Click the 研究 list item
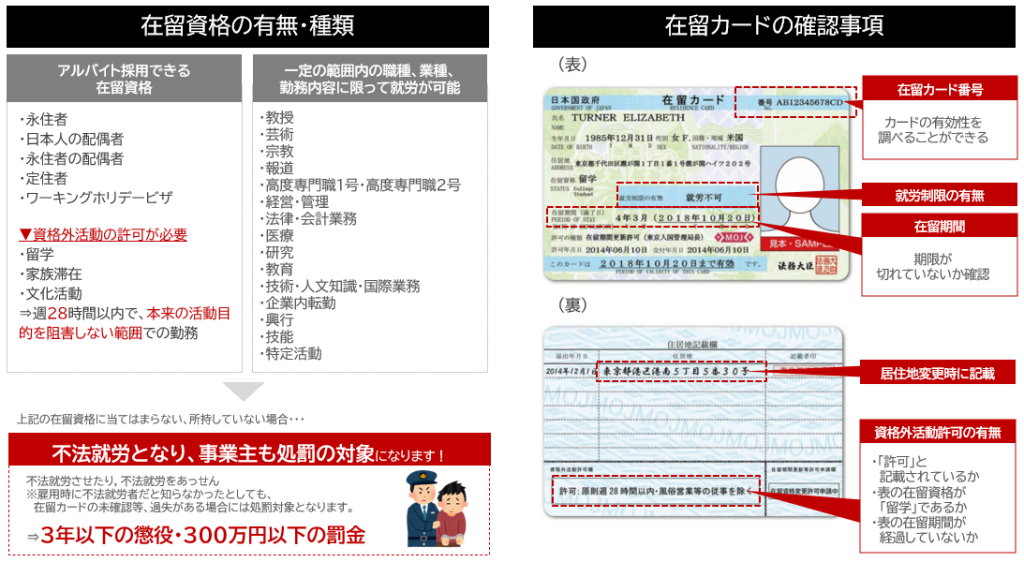Viewport: 1024px width, 562px height. (x=277, y=253)
